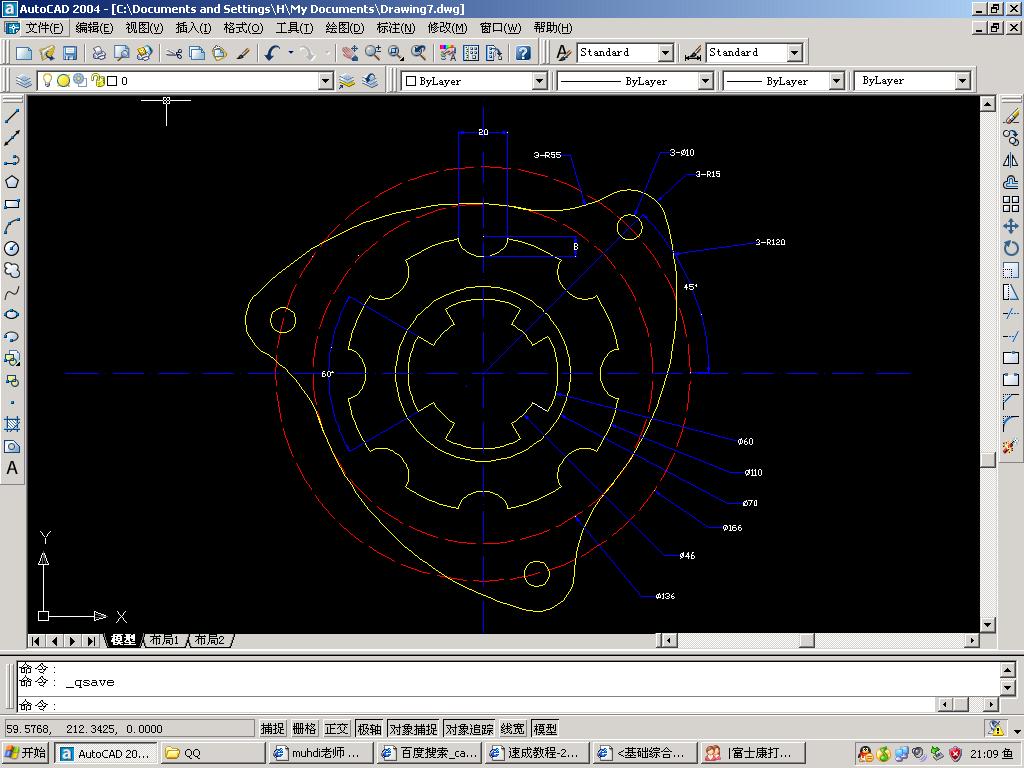Toggle the 线宽 lineweight display
Image resolution: width=1024 pixels, height=768 pixels.
(513, 729)
